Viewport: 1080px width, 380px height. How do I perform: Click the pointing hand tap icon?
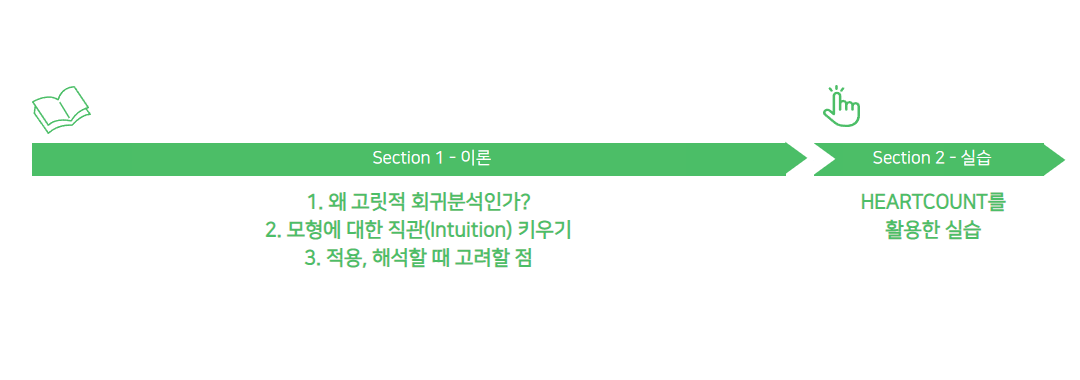point(842,106)
